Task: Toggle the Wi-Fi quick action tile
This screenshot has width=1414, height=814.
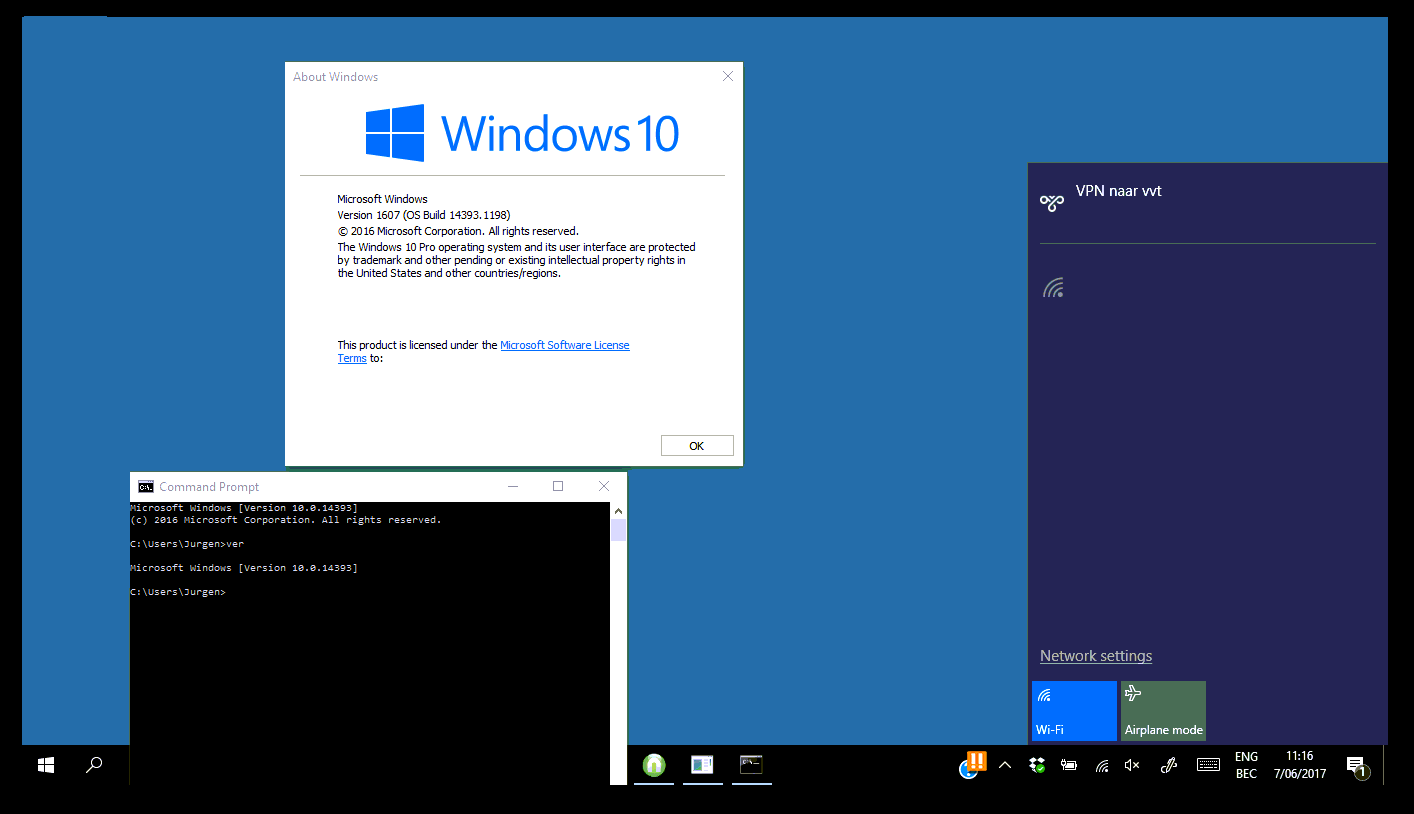Action: click(x=1074, y=711)
